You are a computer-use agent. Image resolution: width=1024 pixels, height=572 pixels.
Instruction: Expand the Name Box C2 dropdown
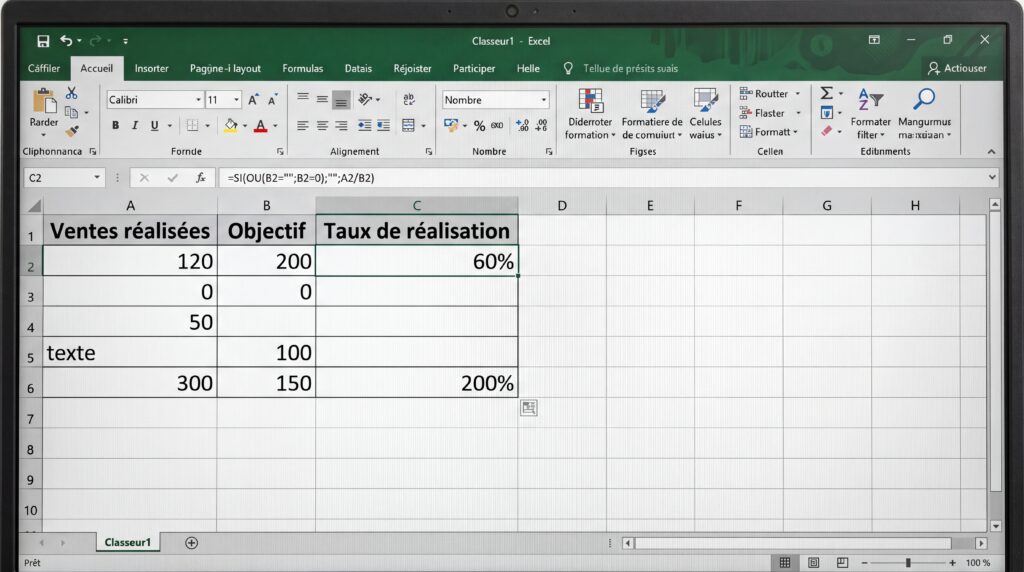[97, 178]
